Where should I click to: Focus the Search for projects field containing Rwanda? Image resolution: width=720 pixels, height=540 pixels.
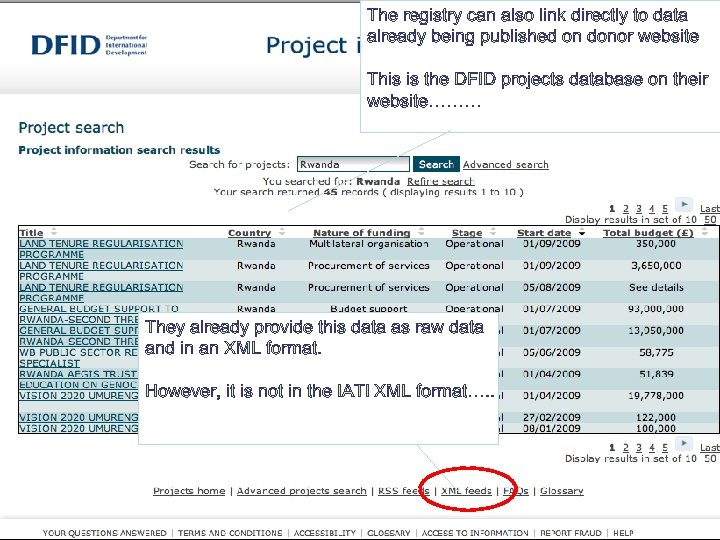[x=353, y=164]
